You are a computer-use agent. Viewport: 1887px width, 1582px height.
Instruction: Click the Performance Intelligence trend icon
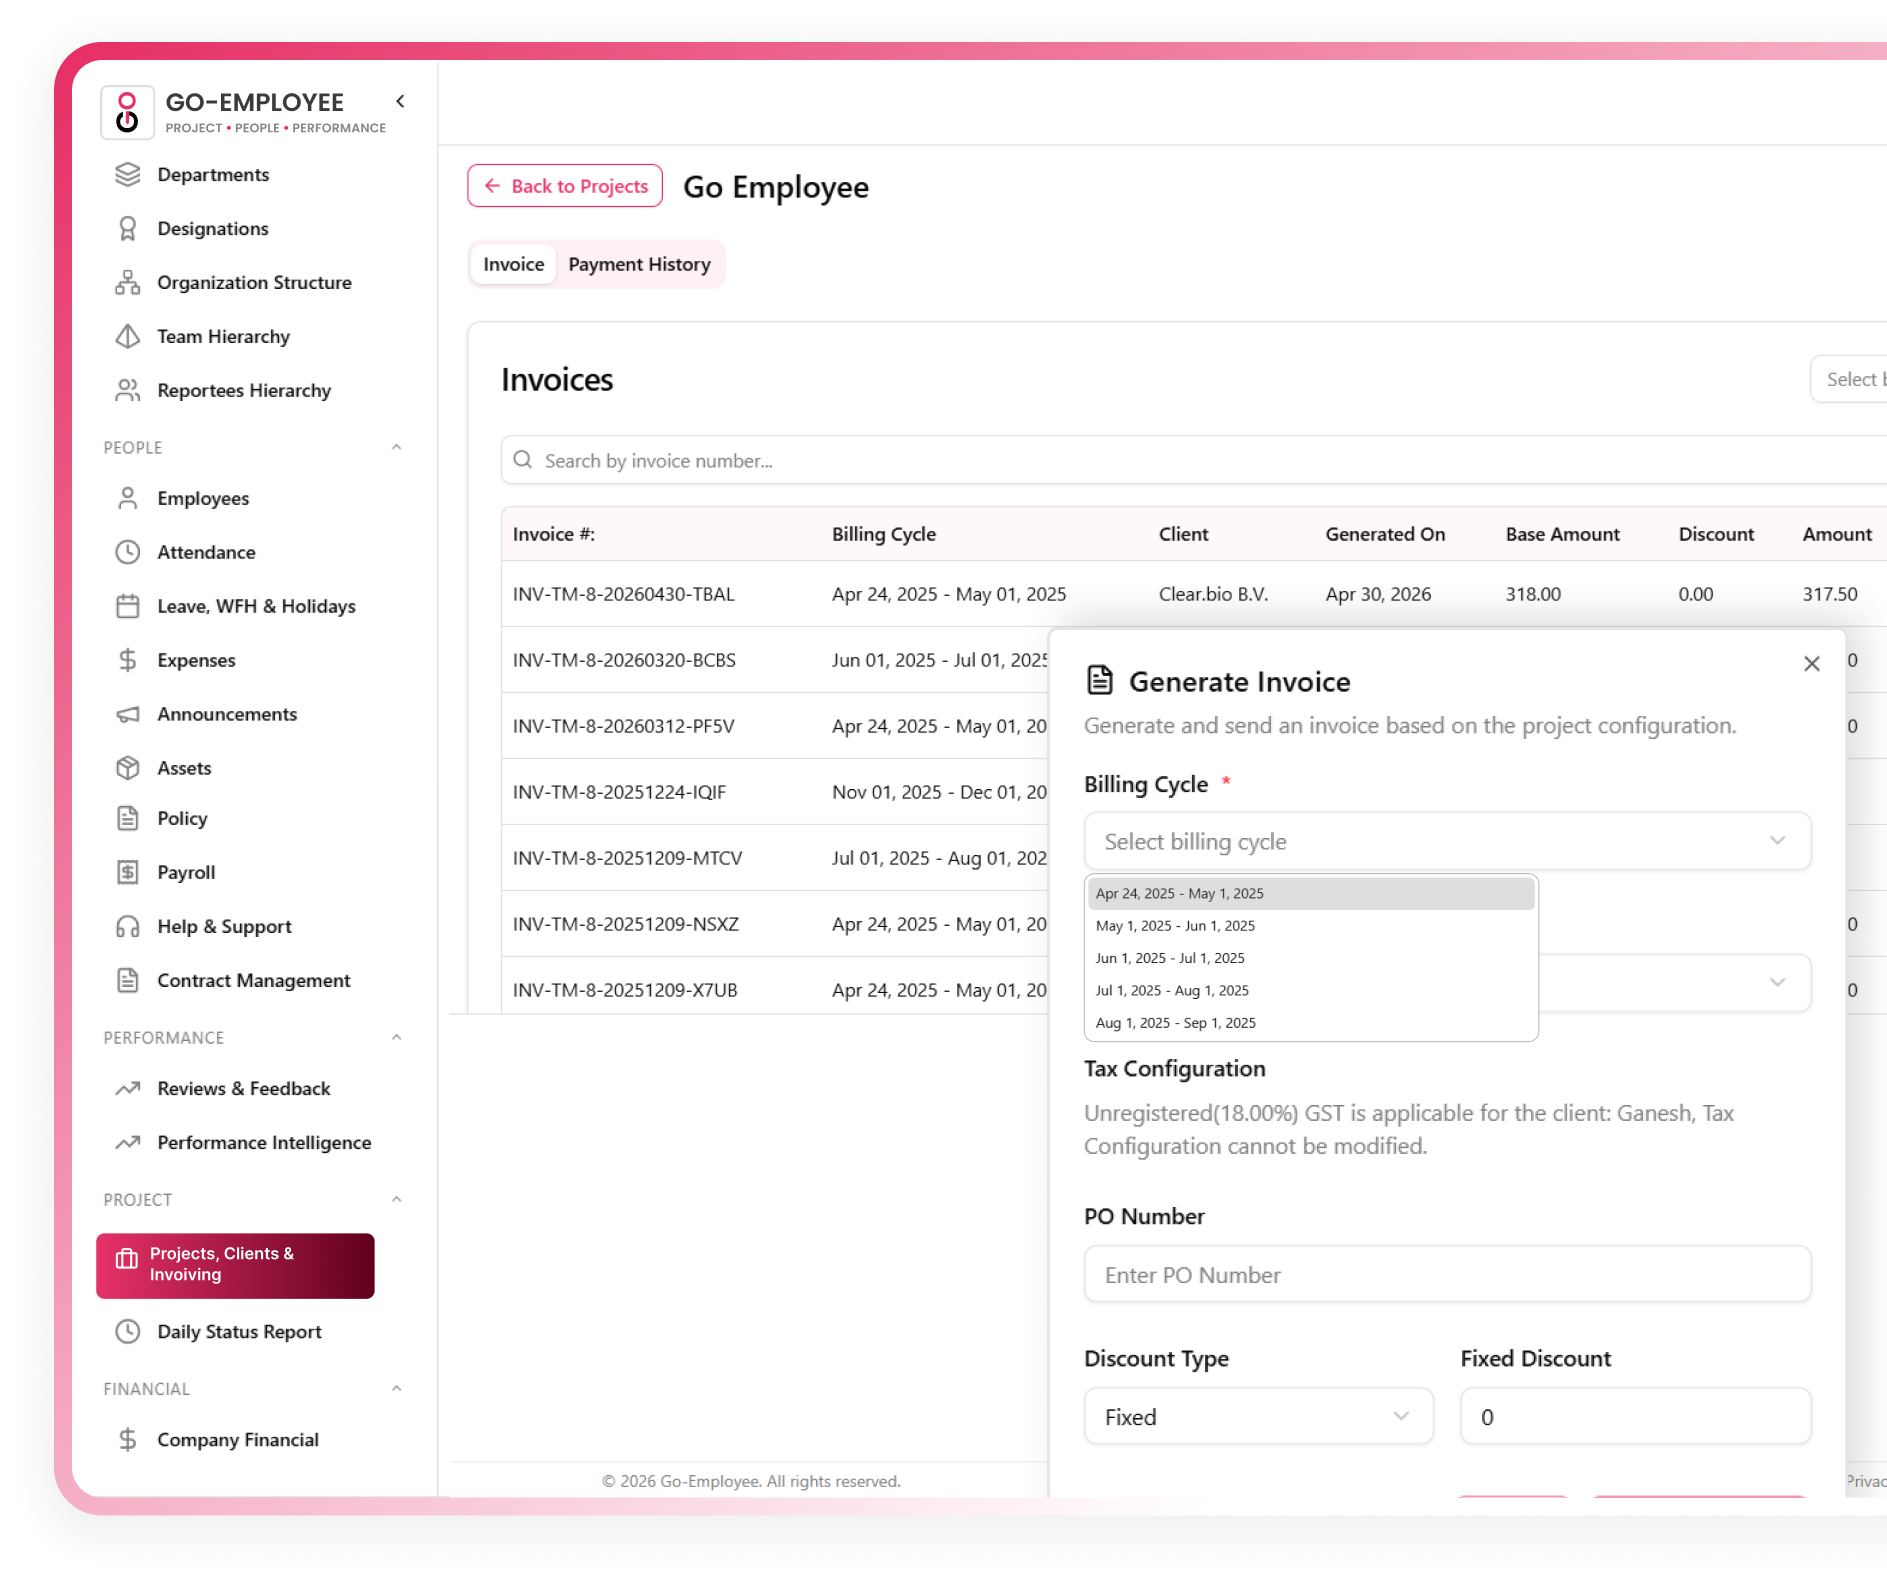coord(127,1143)
